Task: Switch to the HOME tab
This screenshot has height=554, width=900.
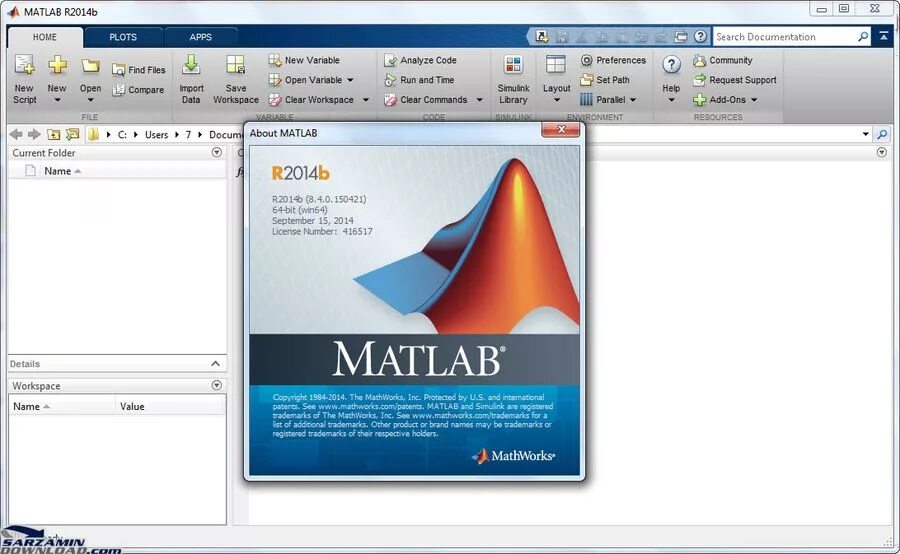Action: [x=45, y=37]
